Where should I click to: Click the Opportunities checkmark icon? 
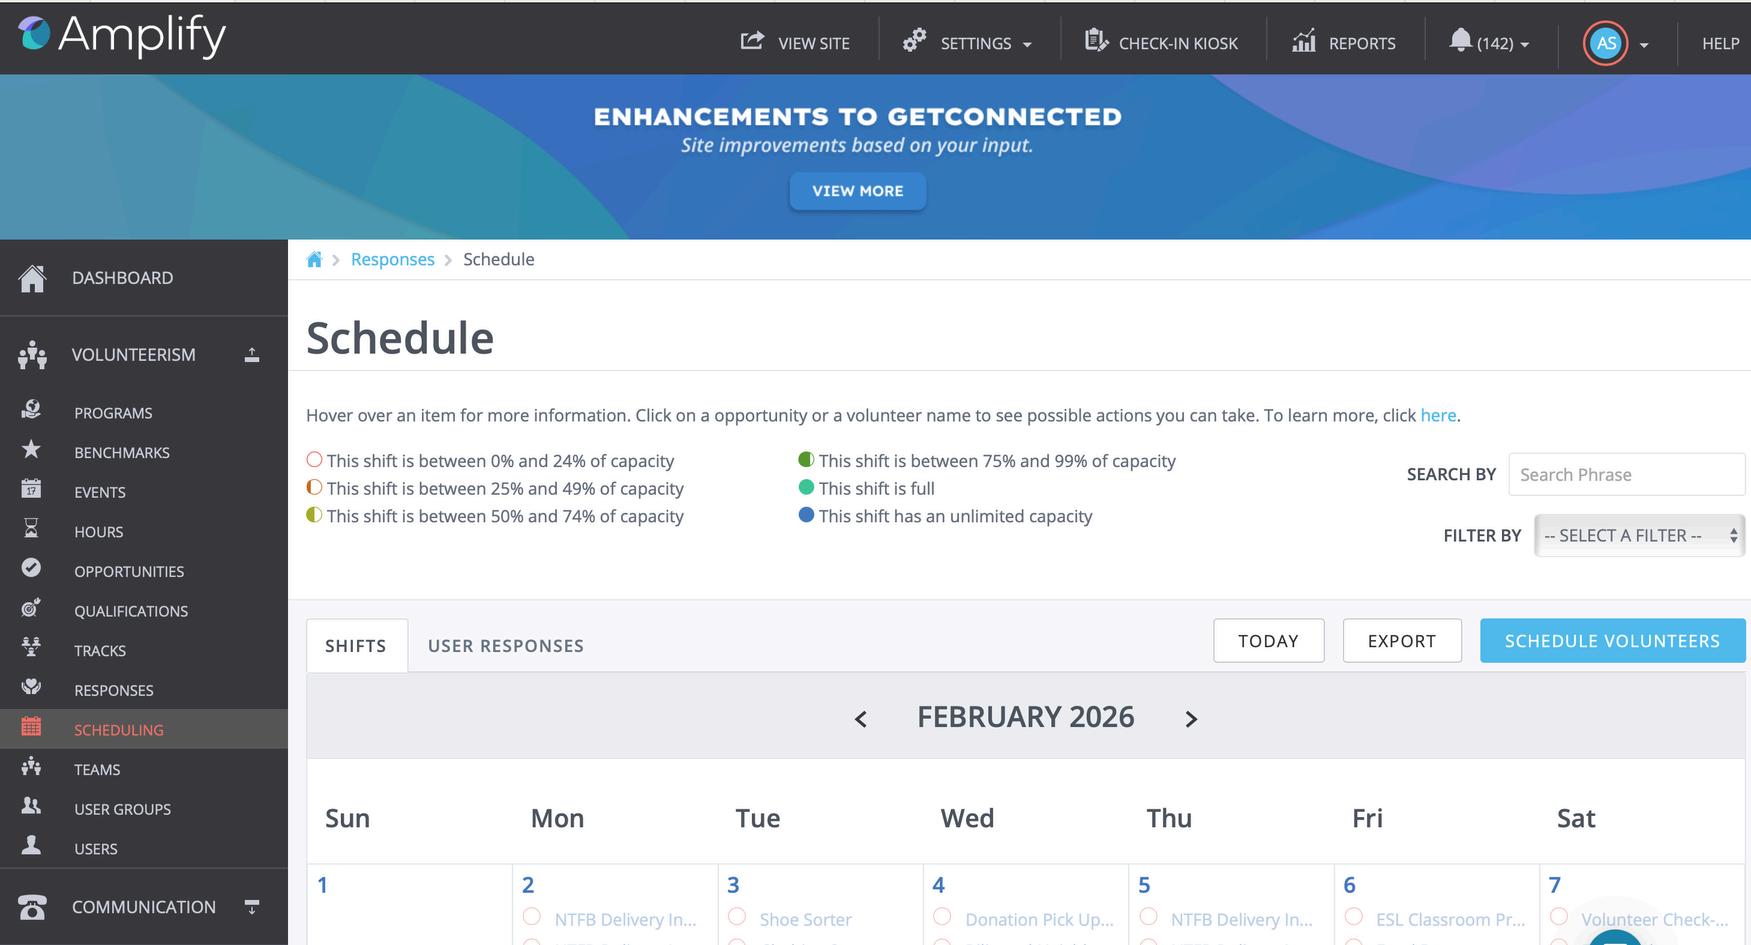pyautogui.click(x=31, y=568)
